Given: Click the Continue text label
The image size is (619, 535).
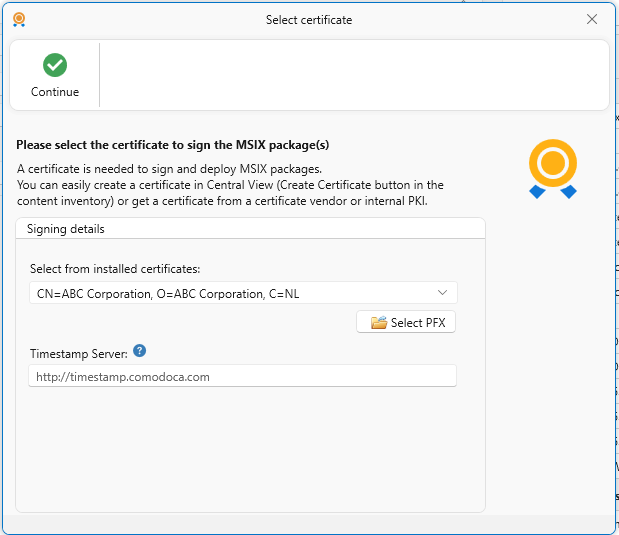Looking at the screenshot, I should coord(55,92).
